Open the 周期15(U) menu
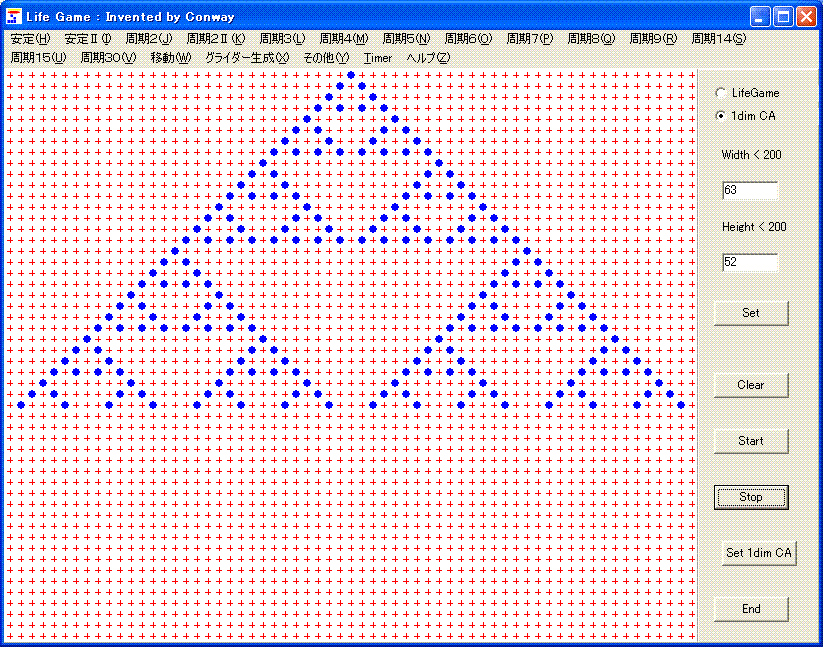The height and width of the screenshot is (647, 823). (x=38, y=58)
